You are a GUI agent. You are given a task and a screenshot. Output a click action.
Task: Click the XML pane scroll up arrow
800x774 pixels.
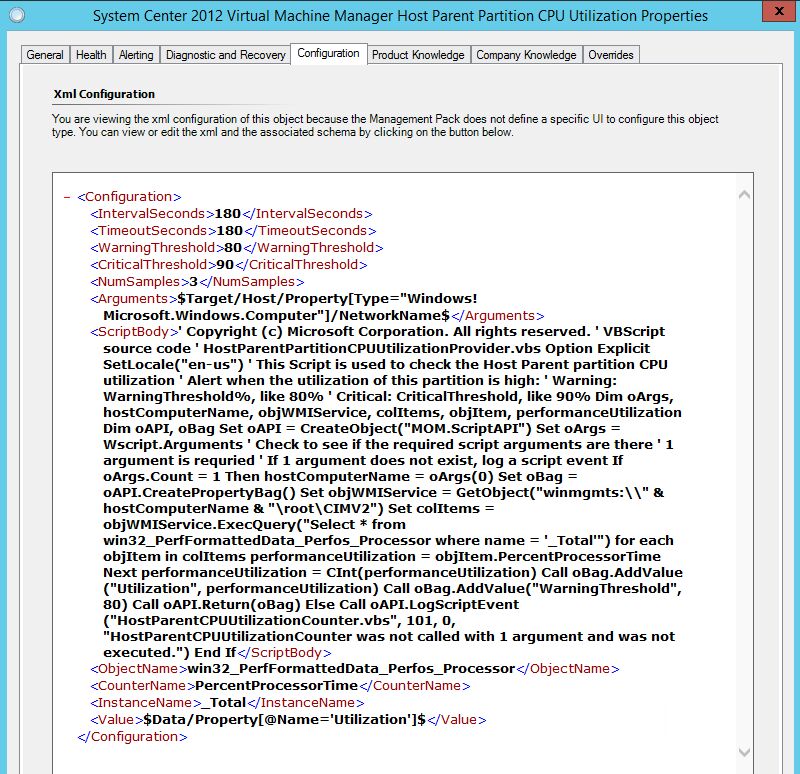tap(744, 194)
